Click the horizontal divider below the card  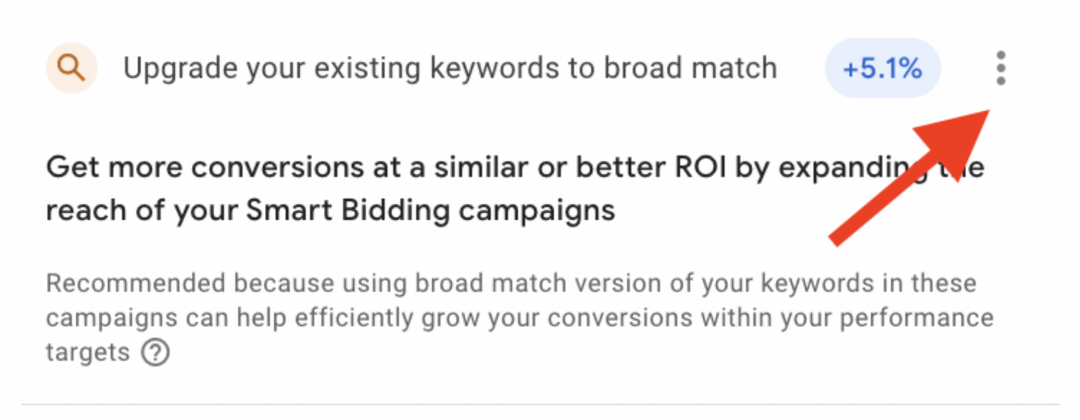[x=540, y=404]
